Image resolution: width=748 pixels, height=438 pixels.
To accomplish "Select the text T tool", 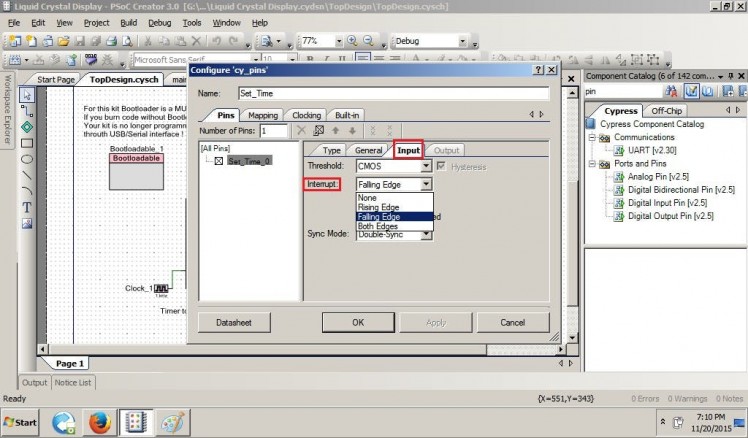I will [x=27, y=207].
